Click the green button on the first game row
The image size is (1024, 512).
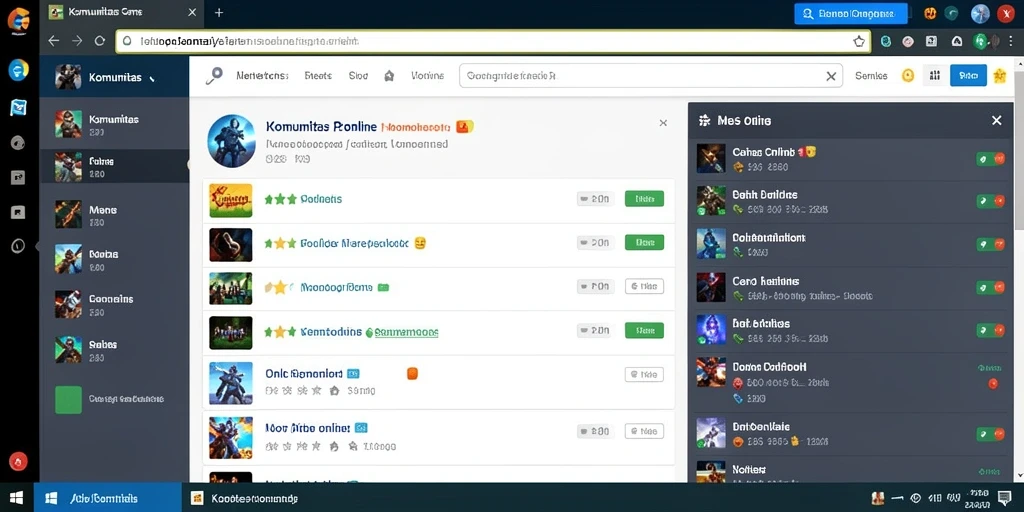pyautogui.click(x=644, y=199)
